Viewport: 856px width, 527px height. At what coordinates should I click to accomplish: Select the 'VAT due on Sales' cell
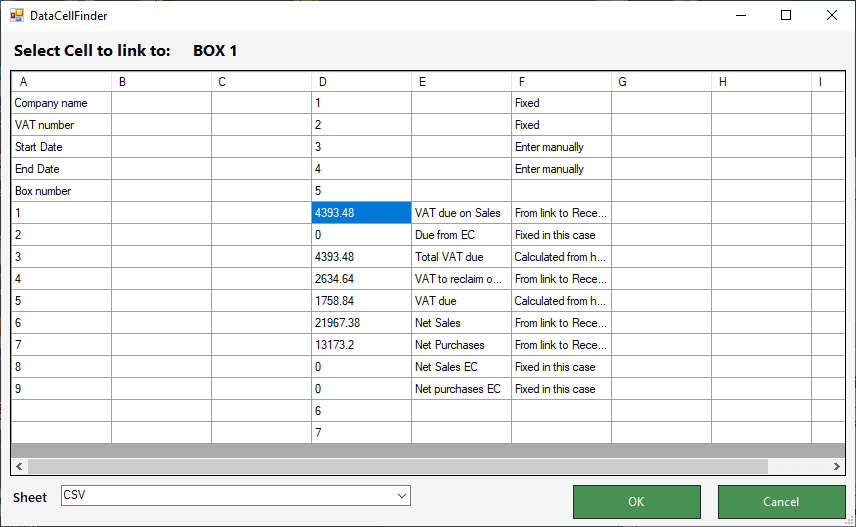(x=461, y=212)
